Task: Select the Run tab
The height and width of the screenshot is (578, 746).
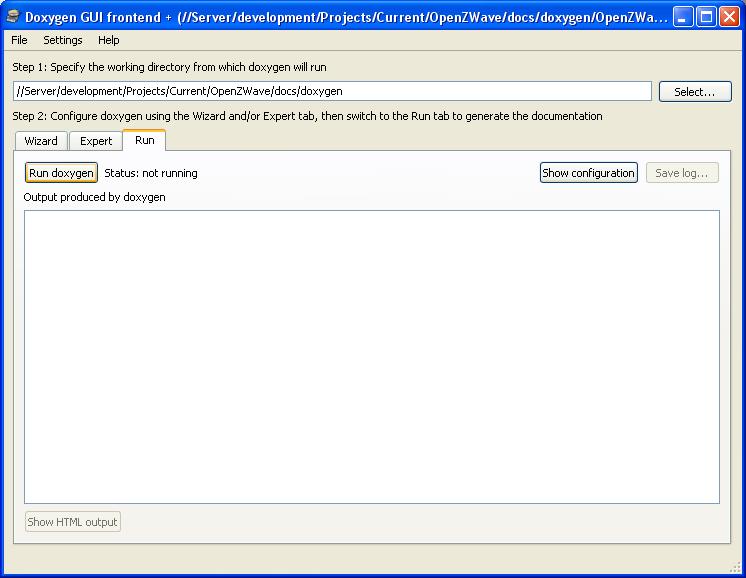Action: [145, 140]
